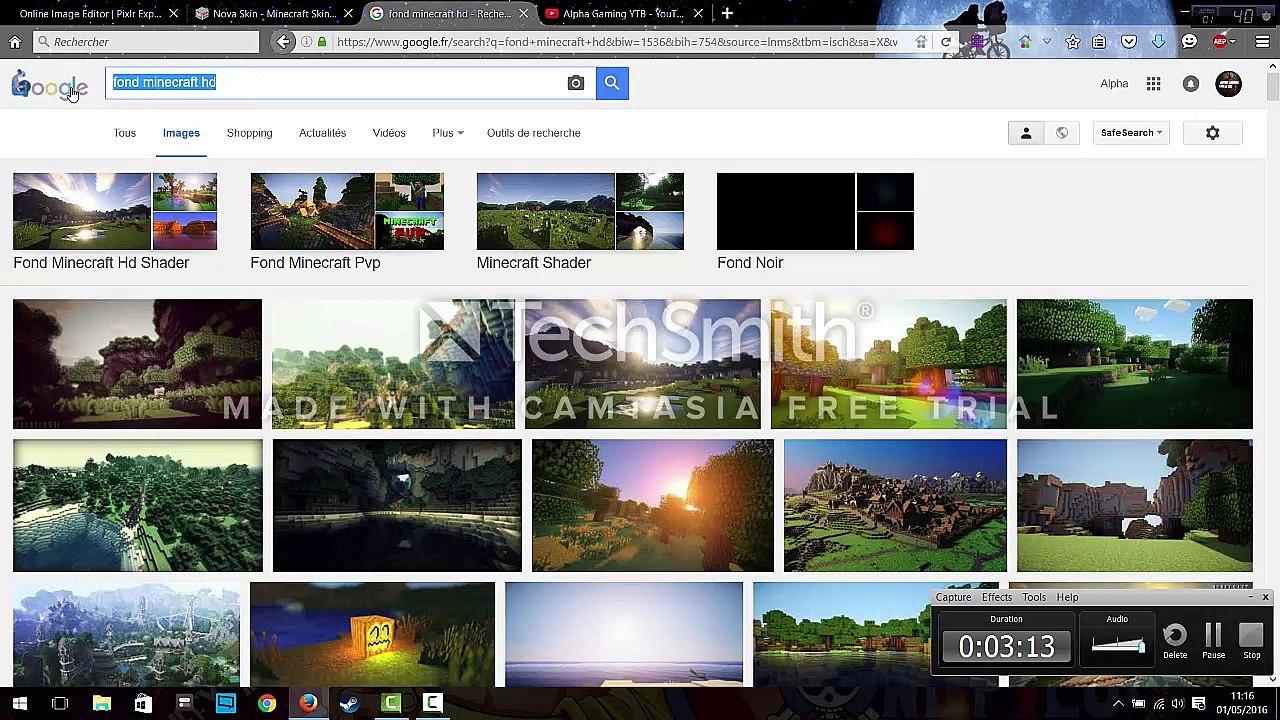Adjust the Camtasia Audio level slider
Viewport: 1280px width, 720px height.
(x=1118, y=646)
